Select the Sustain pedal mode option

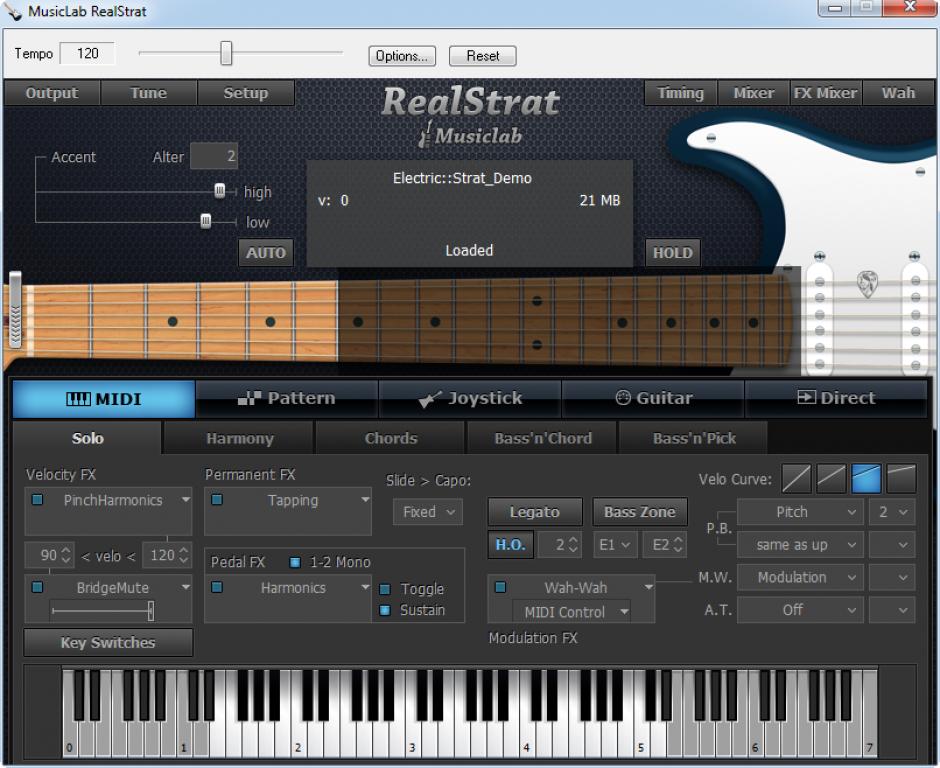pos(385,610)
